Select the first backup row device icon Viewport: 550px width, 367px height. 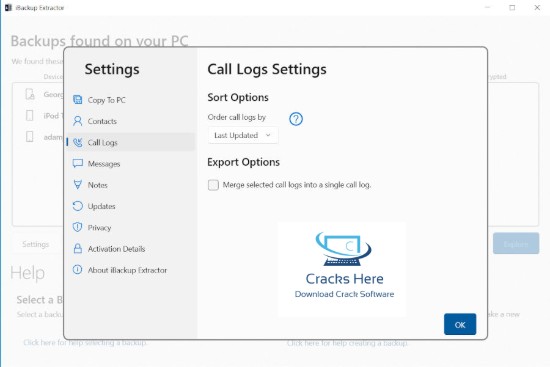tap(30, 94)
